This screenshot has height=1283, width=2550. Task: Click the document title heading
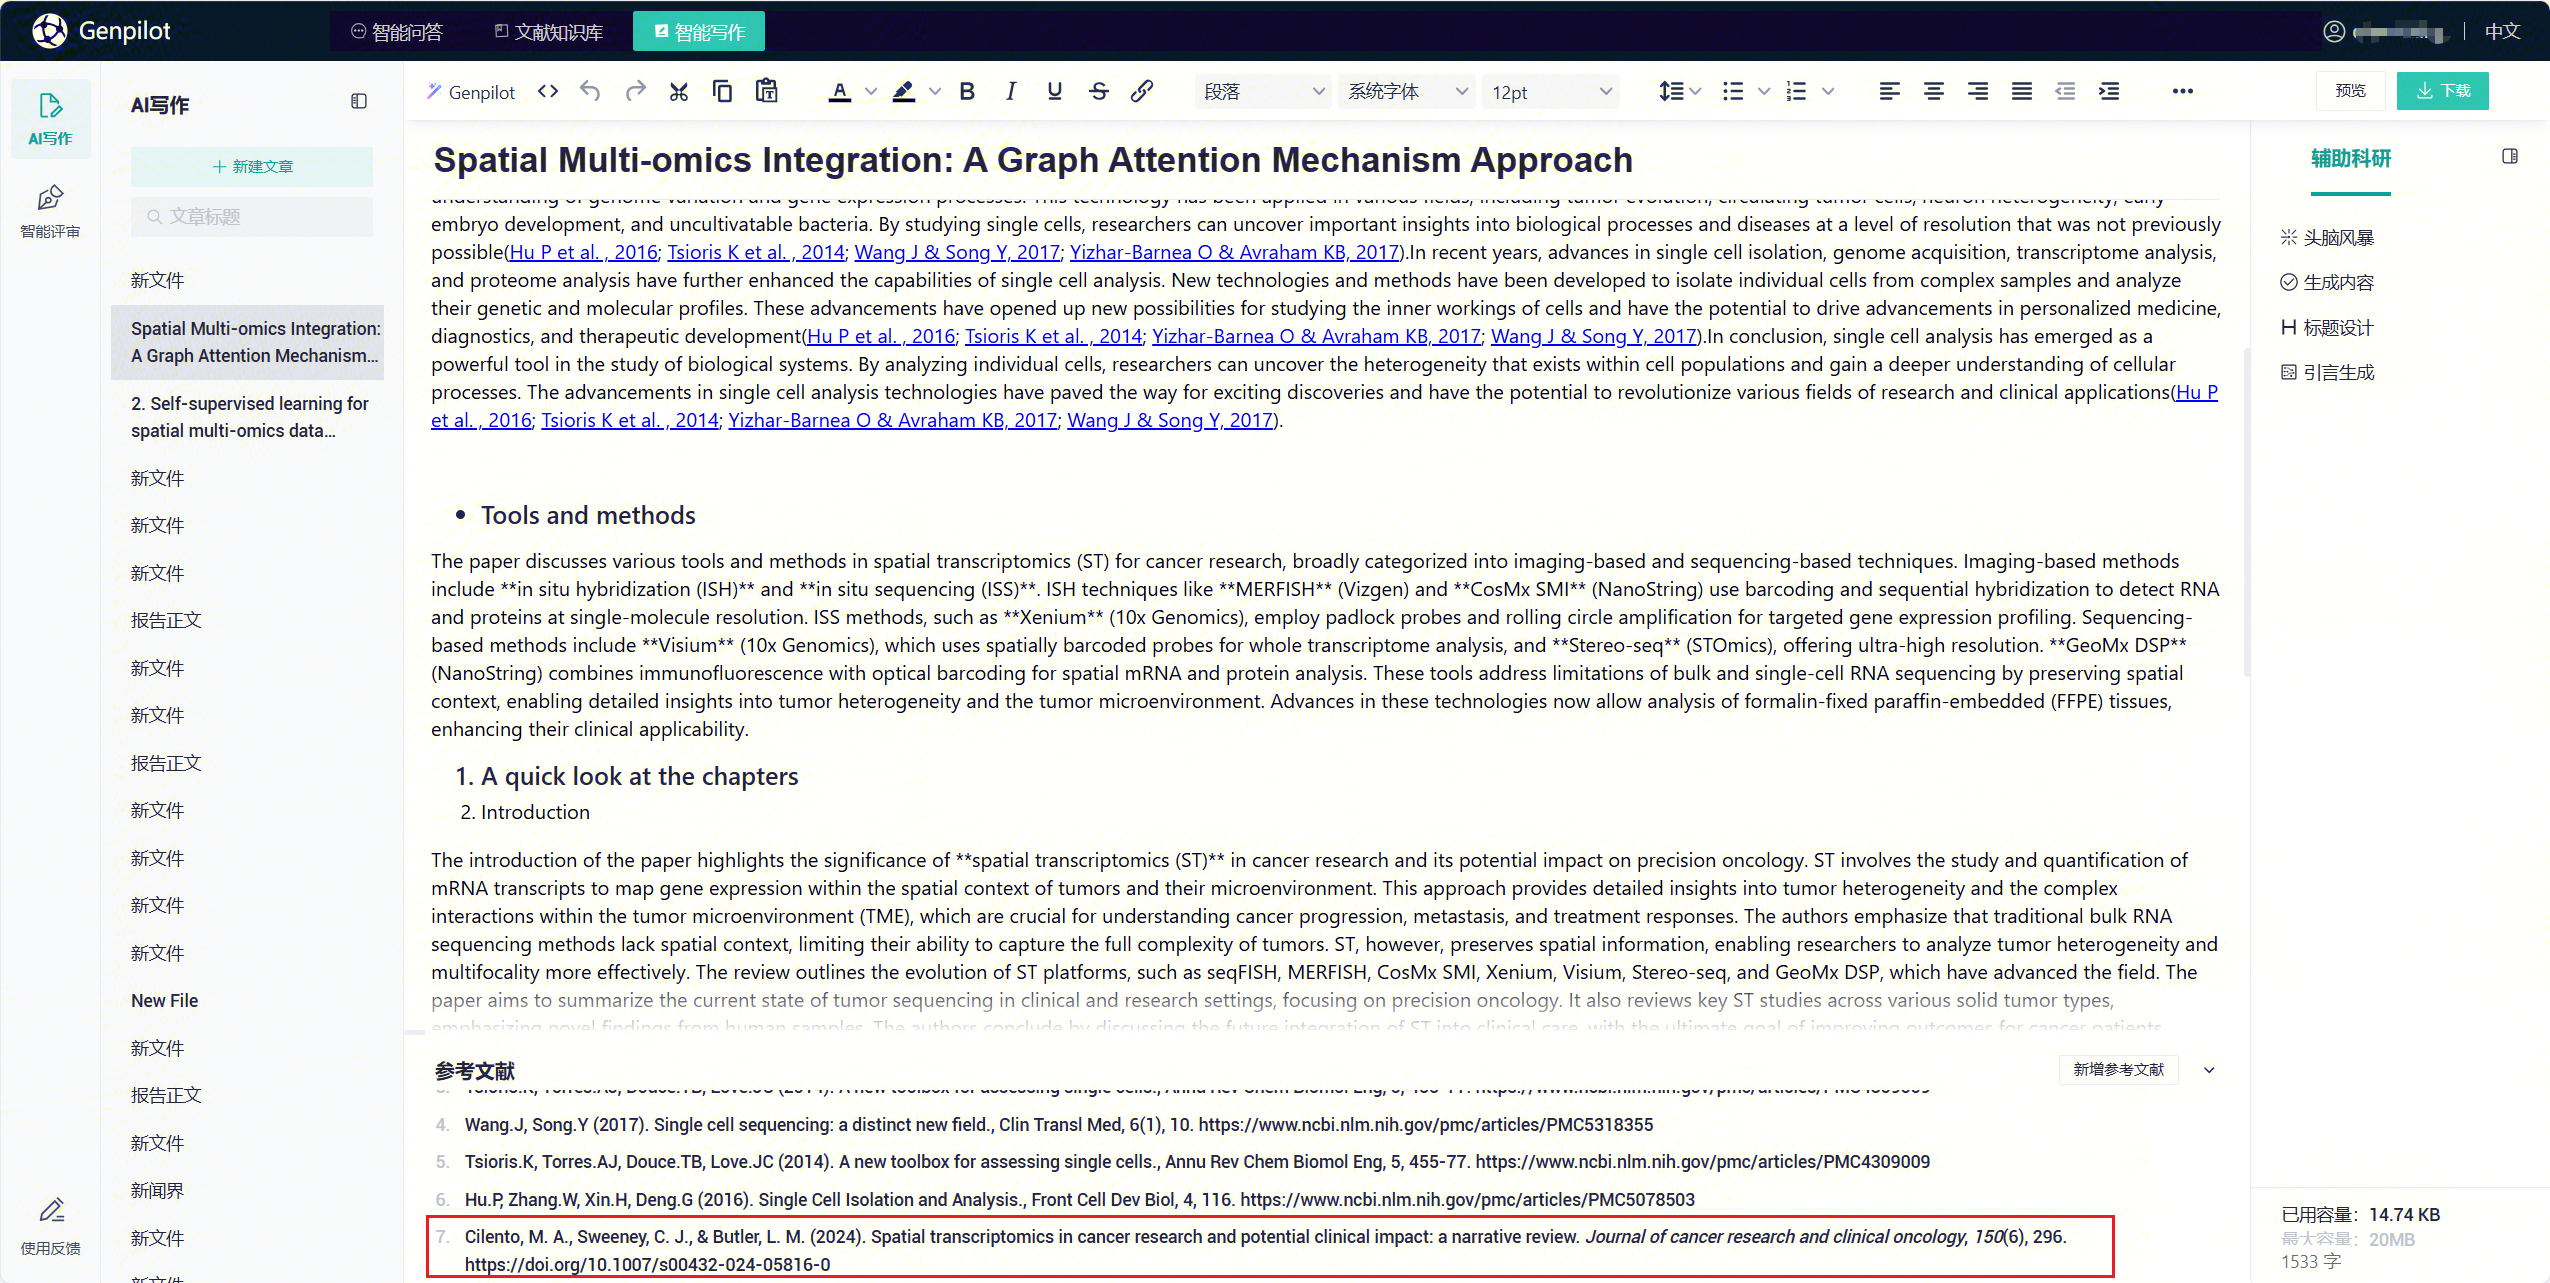pyautogui.click(x=1032, y=161)
